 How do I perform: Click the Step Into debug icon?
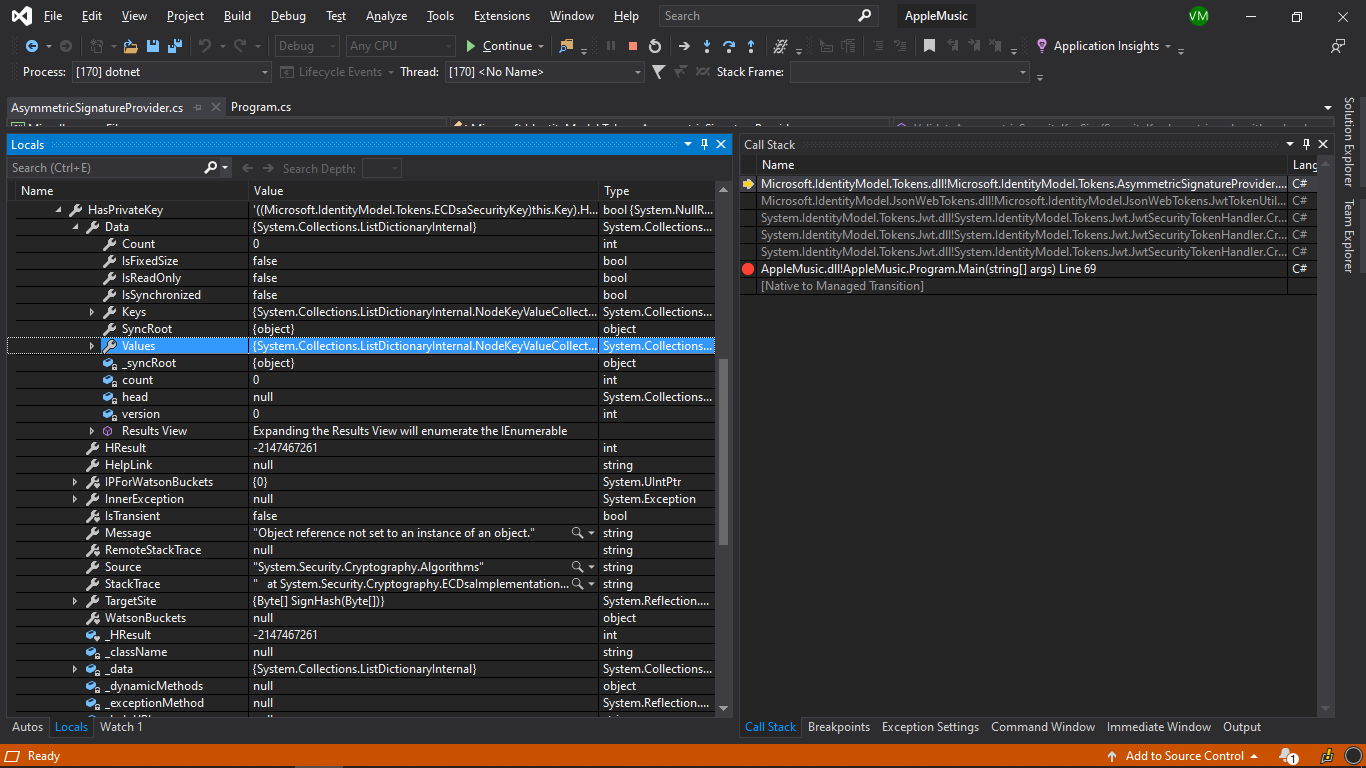tap(707, 46)
